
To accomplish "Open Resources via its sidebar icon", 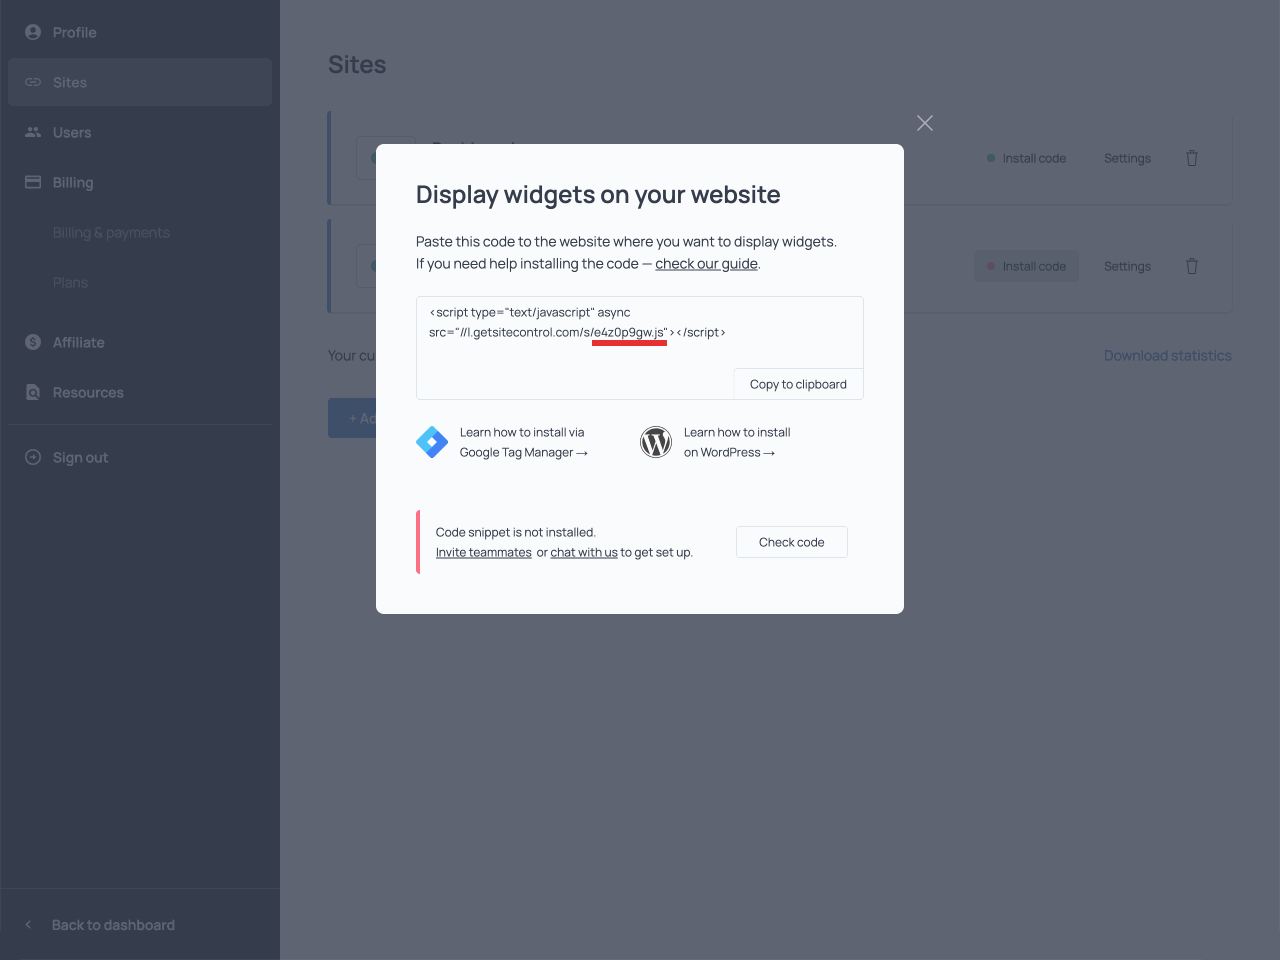I will (x=32, y=392).
